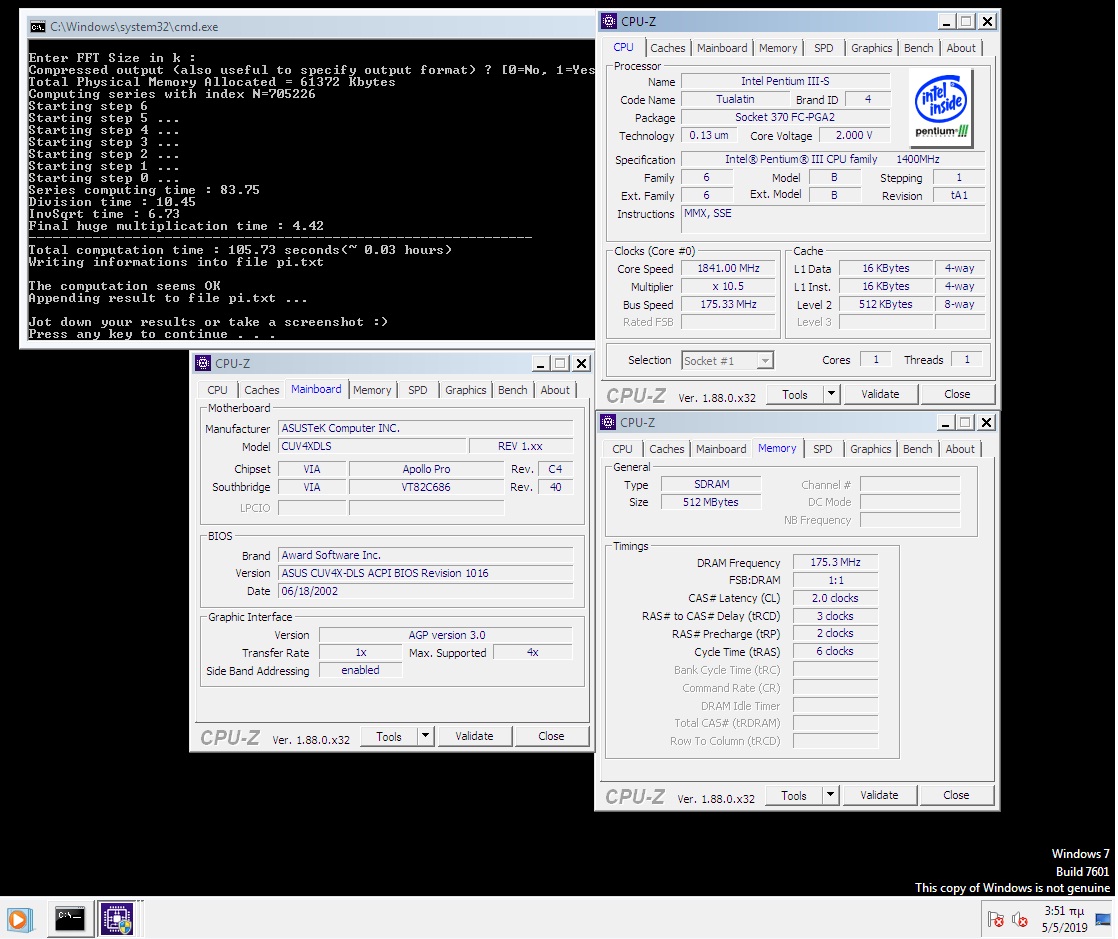The width and height of the screenshot is (1118, 939).
Task: Open the About tab in the CPU window
Action: [961, 48]
